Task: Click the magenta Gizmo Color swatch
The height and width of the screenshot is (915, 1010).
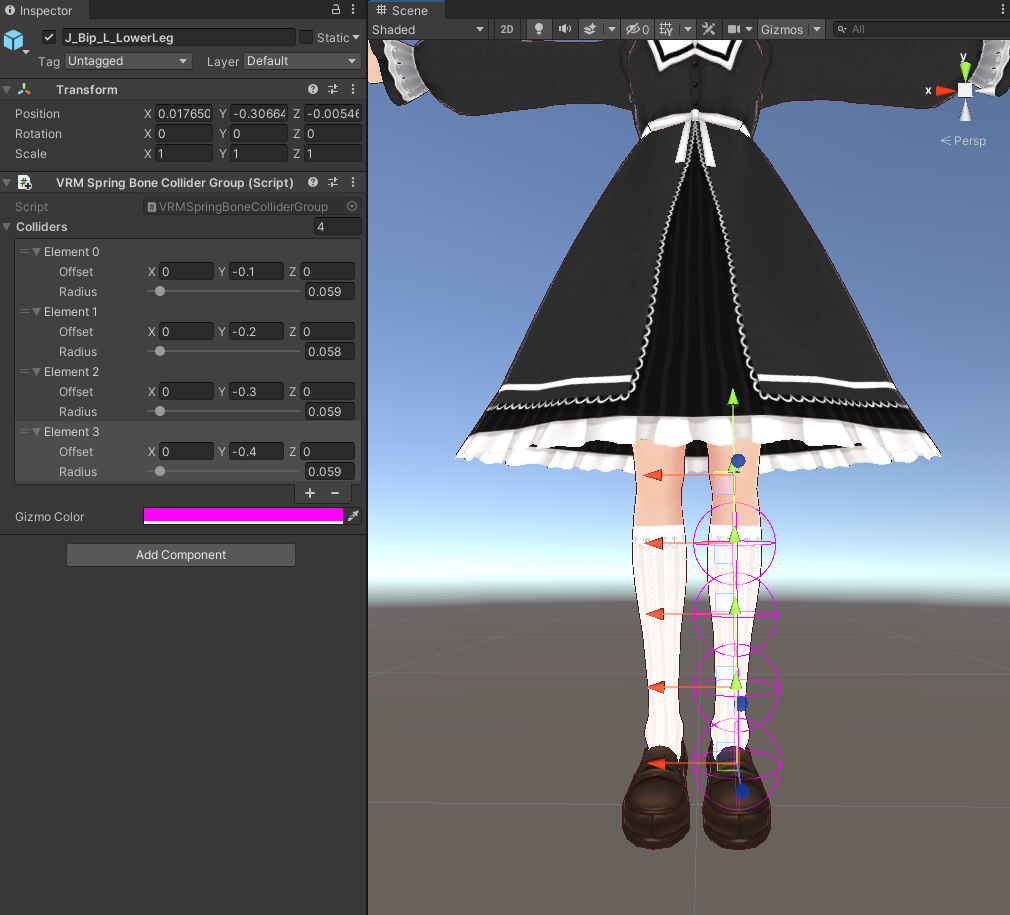Action: [243, 516]
